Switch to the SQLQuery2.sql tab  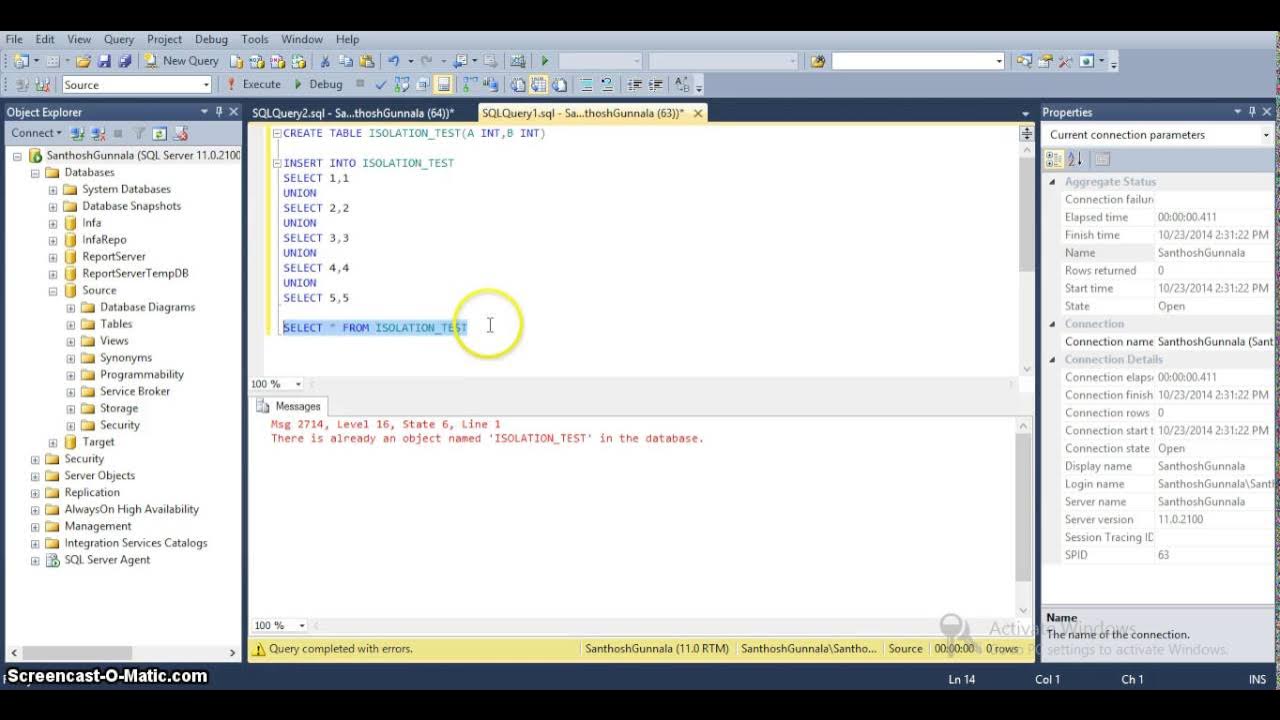[x=353, y=113]
